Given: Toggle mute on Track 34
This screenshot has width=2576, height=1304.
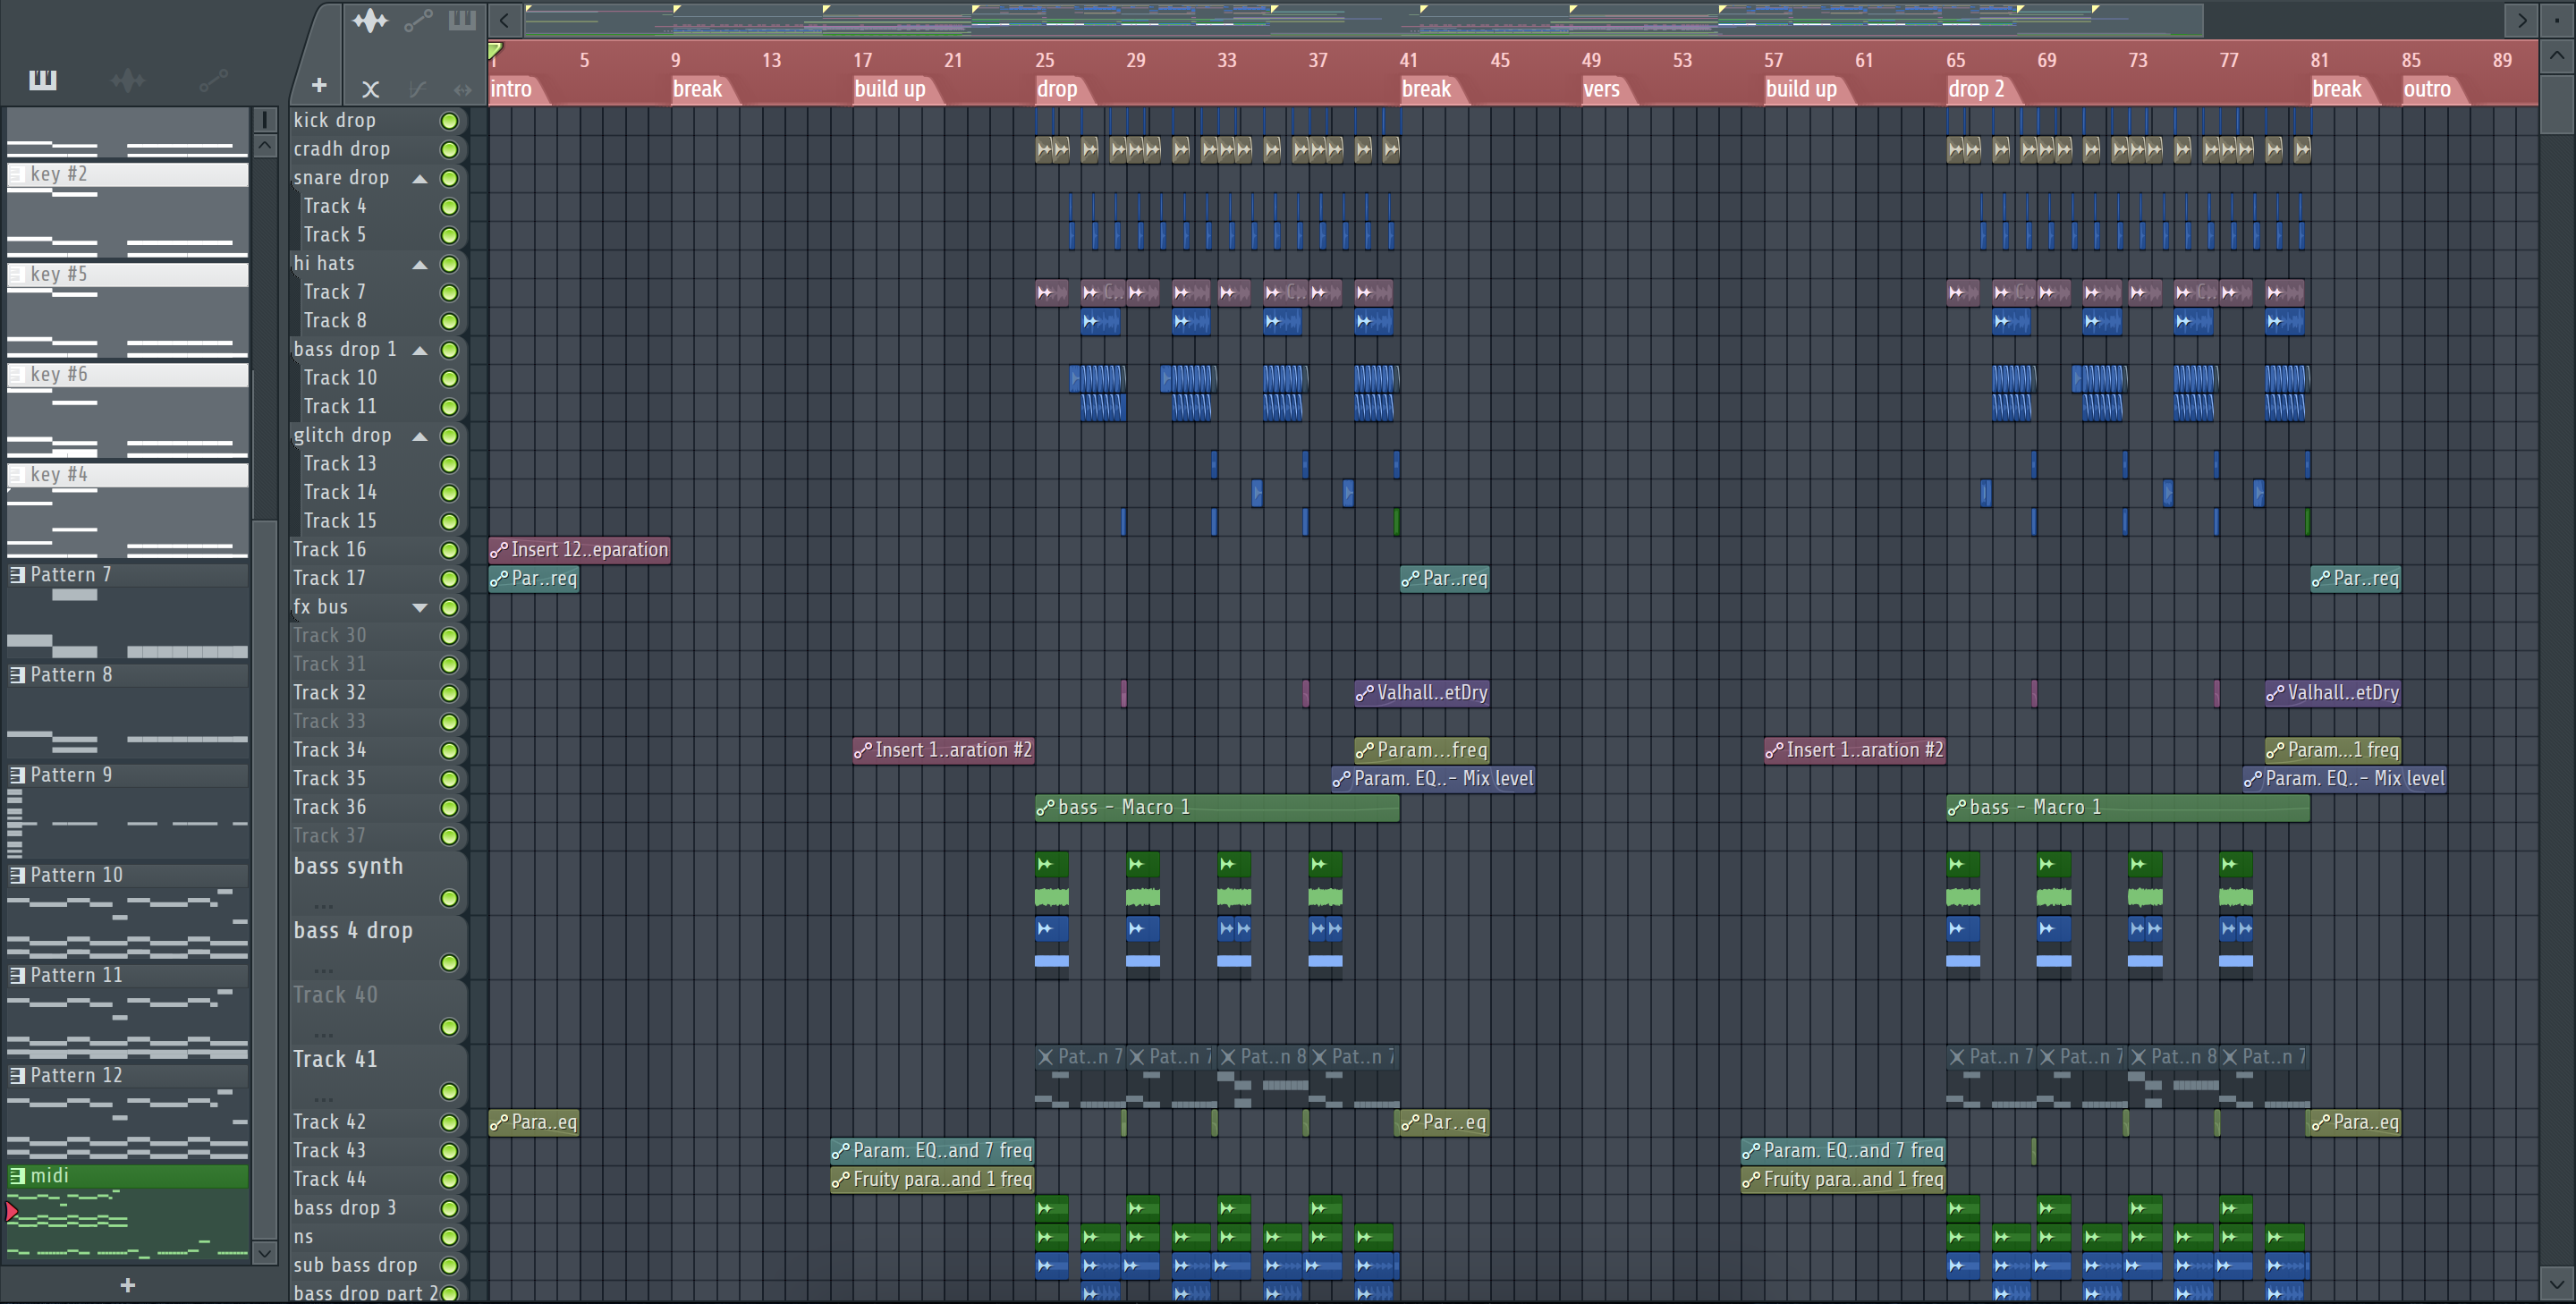Looking at the screenshot, I should pyautogui.click(x=449, y=751).
